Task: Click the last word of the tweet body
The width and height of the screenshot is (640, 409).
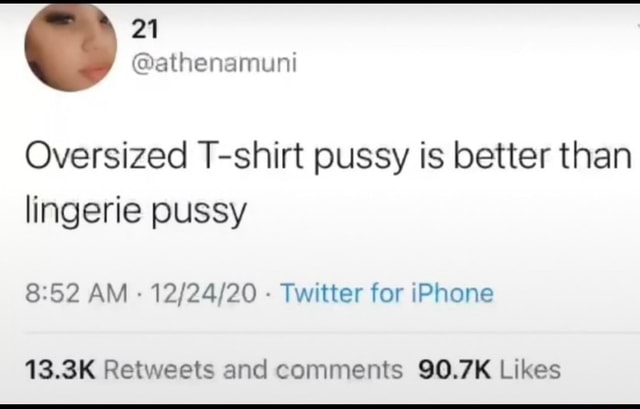Action: 199,214
